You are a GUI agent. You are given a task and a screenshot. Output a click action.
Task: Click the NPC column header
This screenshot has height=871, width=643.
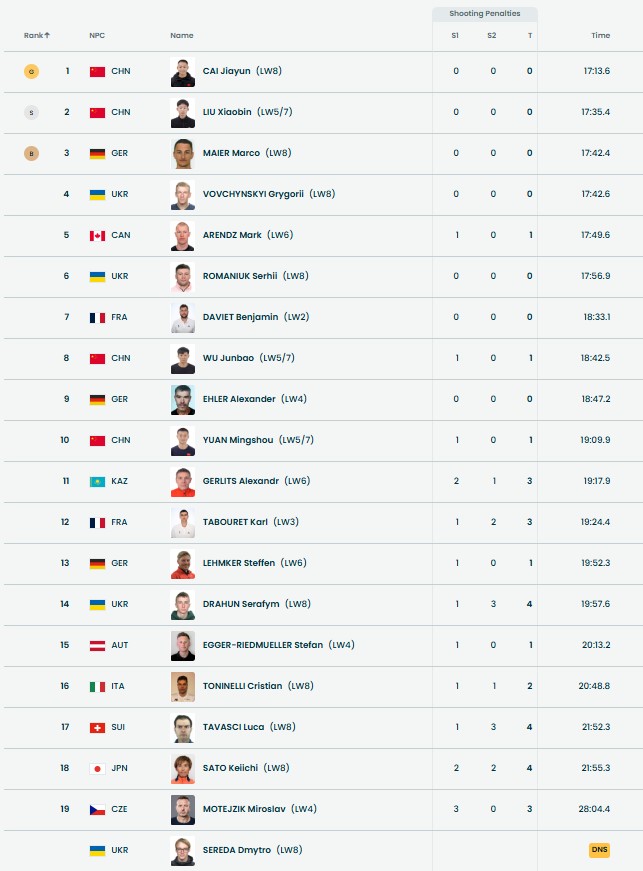[97, 35]
